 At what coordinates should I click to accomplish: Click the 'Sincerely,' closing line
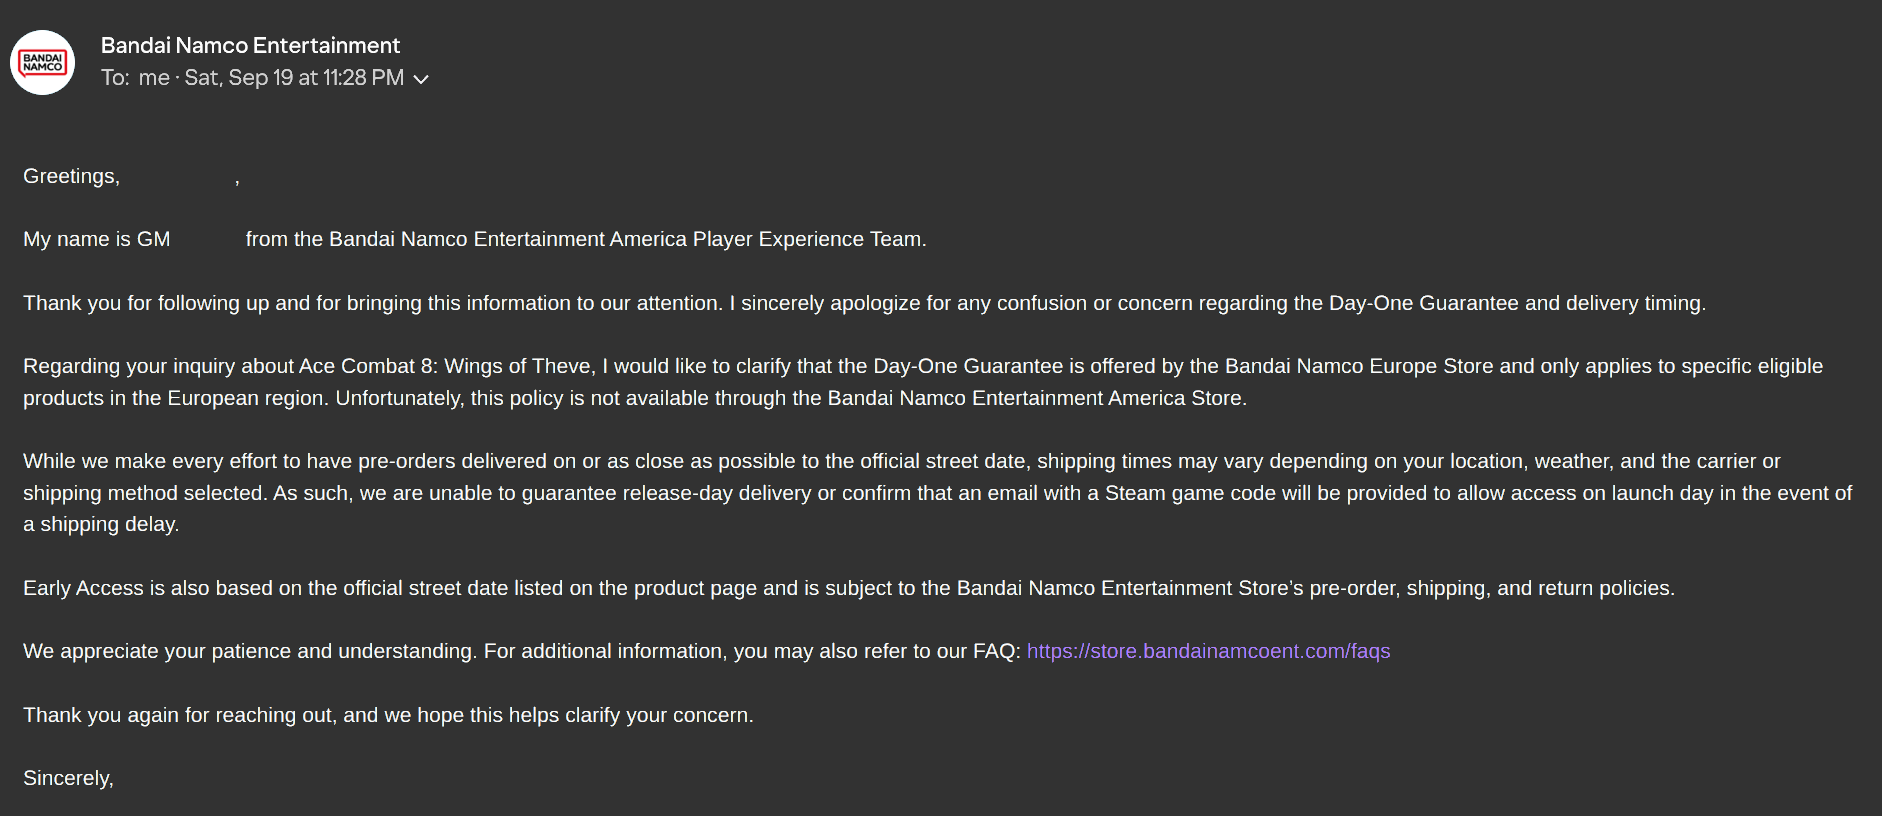click(68, 778)
